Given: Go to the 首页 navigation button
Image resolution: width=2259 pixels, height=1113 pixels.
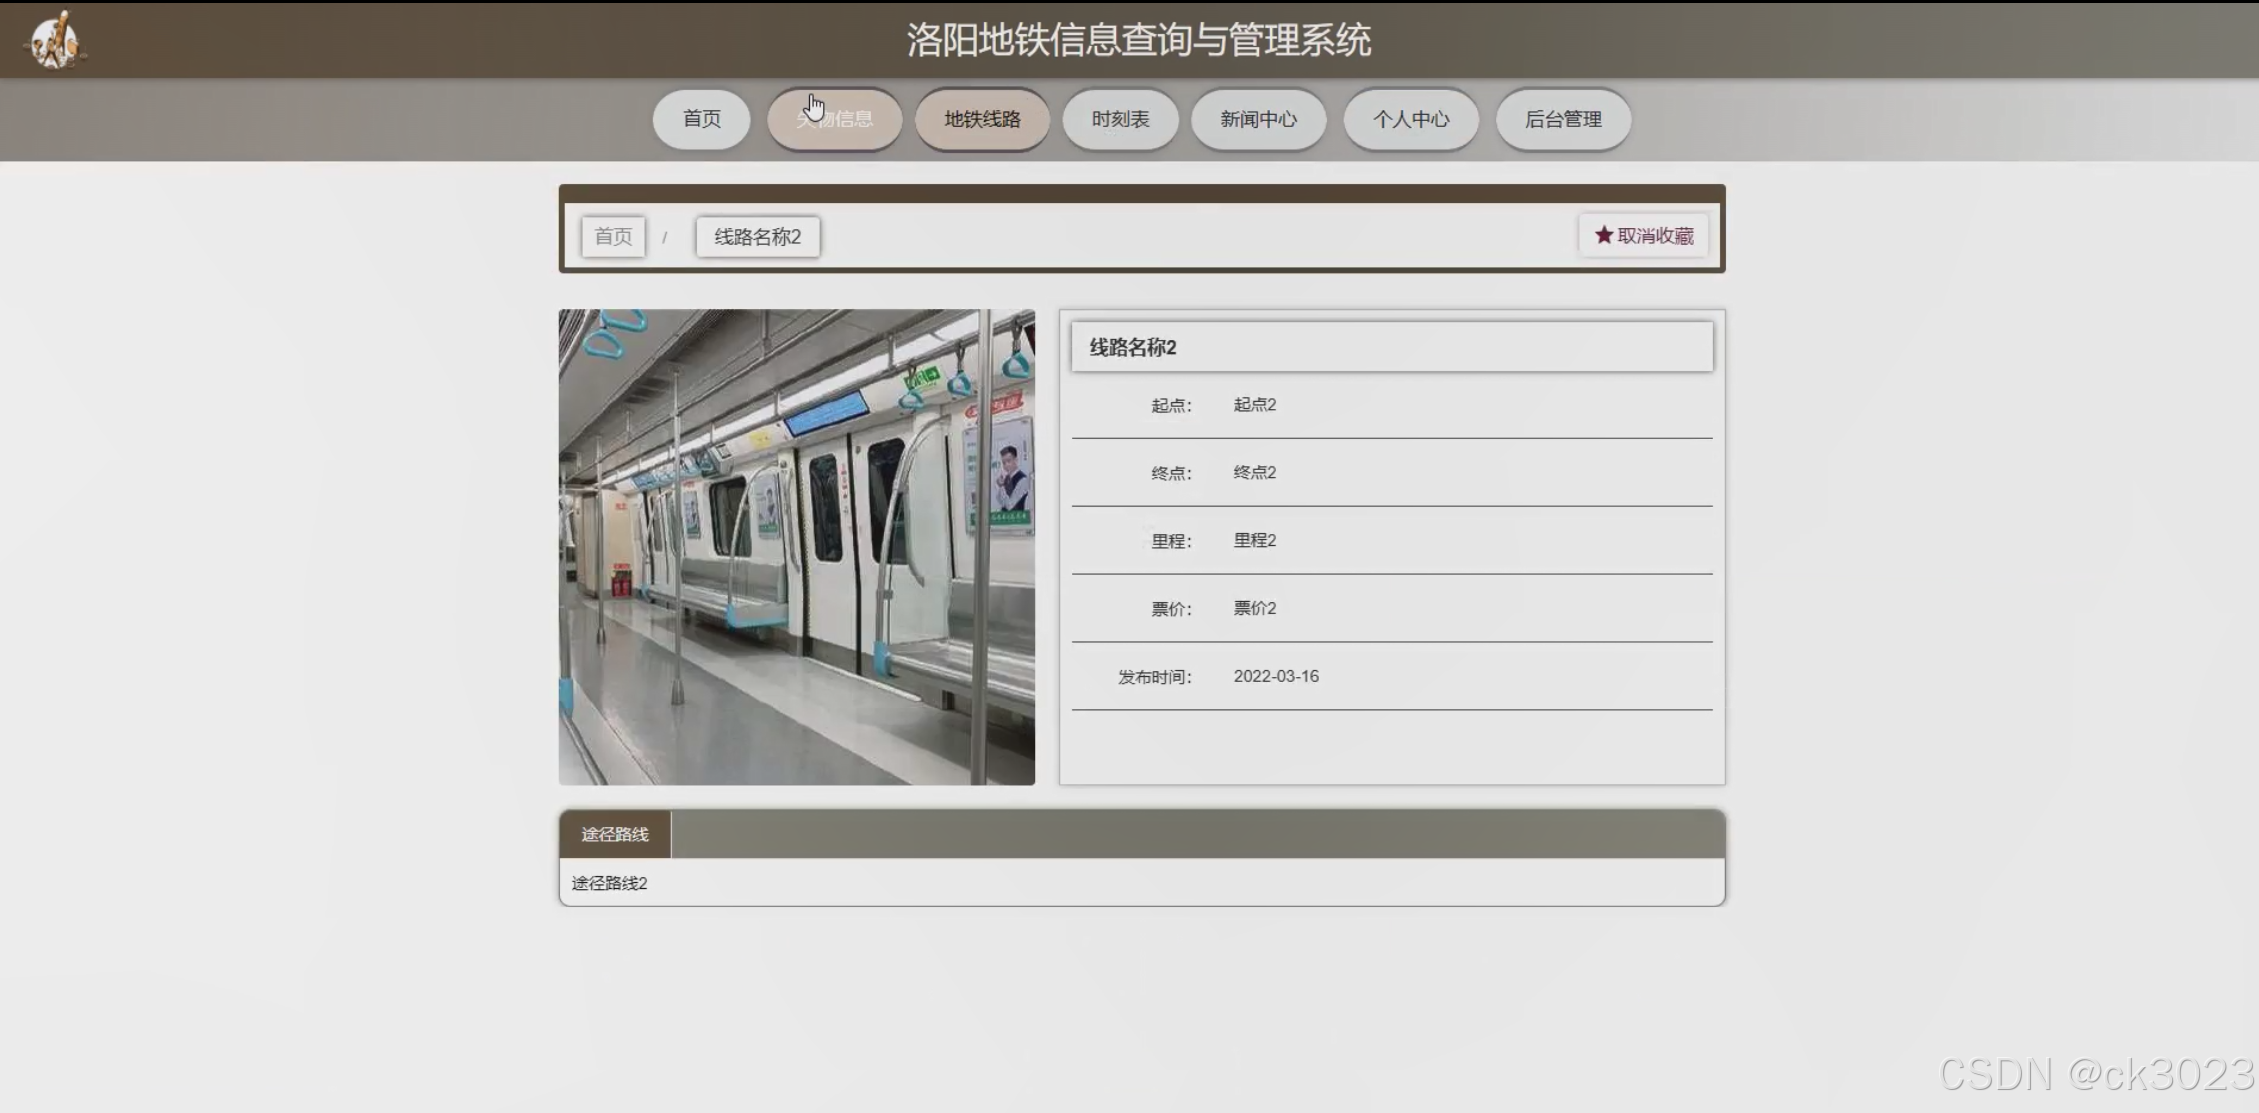Looking at the screenshot, I should coord(701,119).
